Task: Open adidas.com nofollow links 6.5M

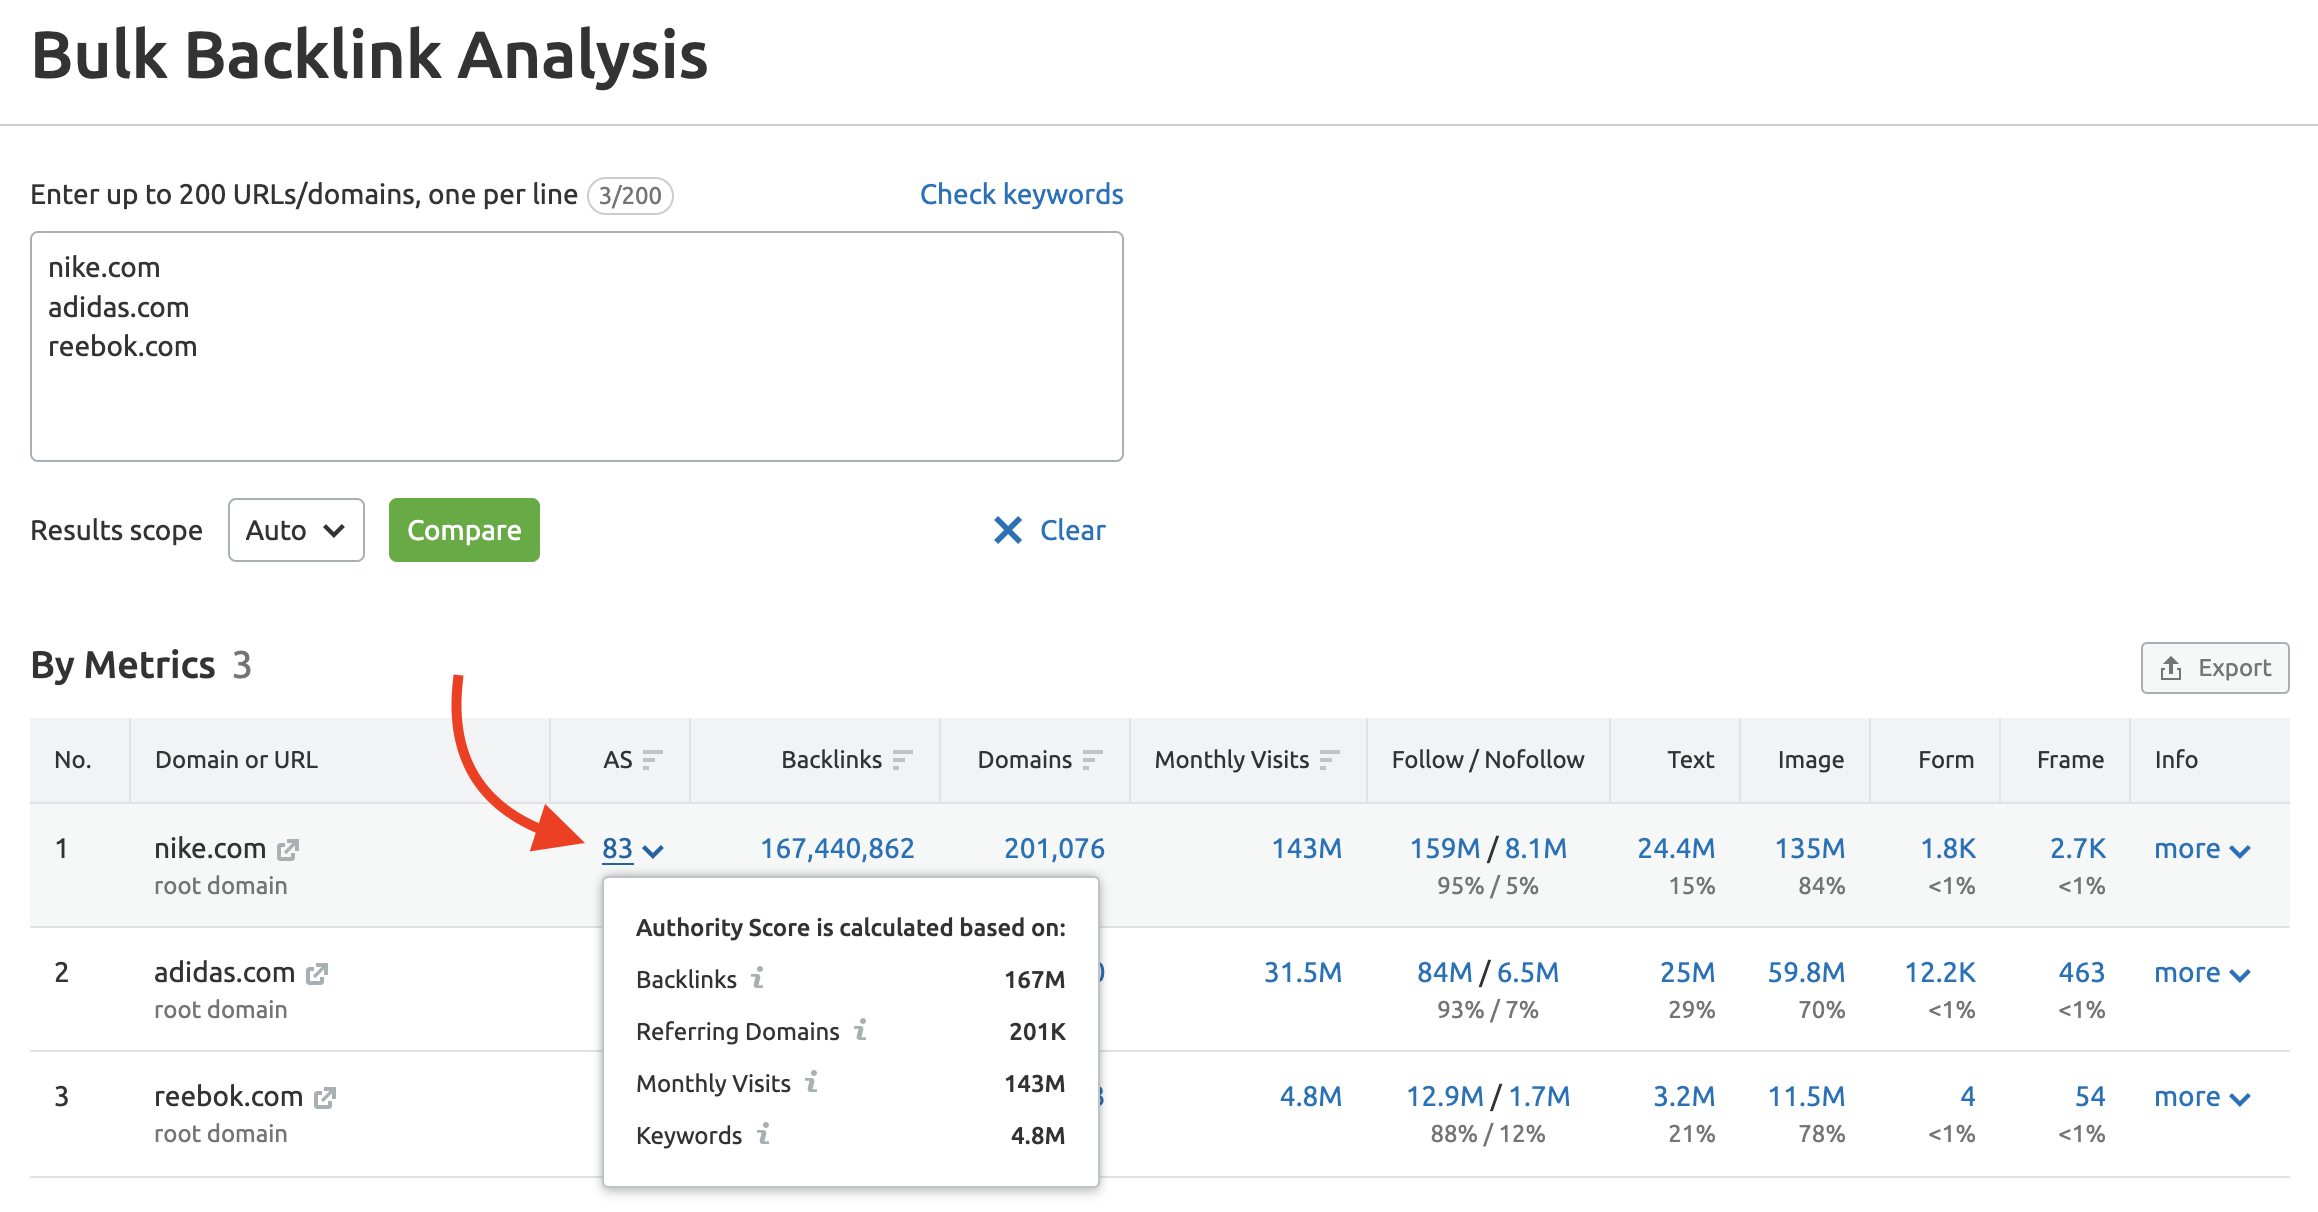Action: (x=1528, y=973)
